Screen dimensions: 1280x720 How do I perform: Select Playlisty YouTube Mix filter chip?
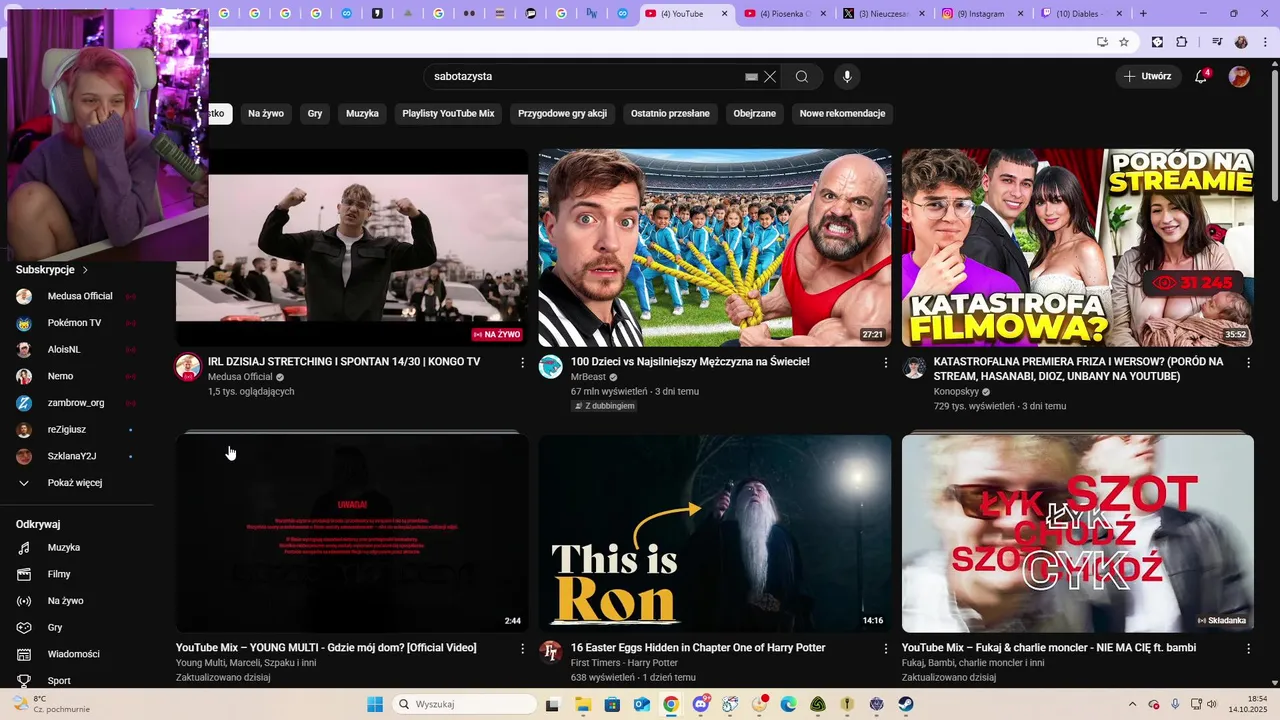[x=448, y=114]
